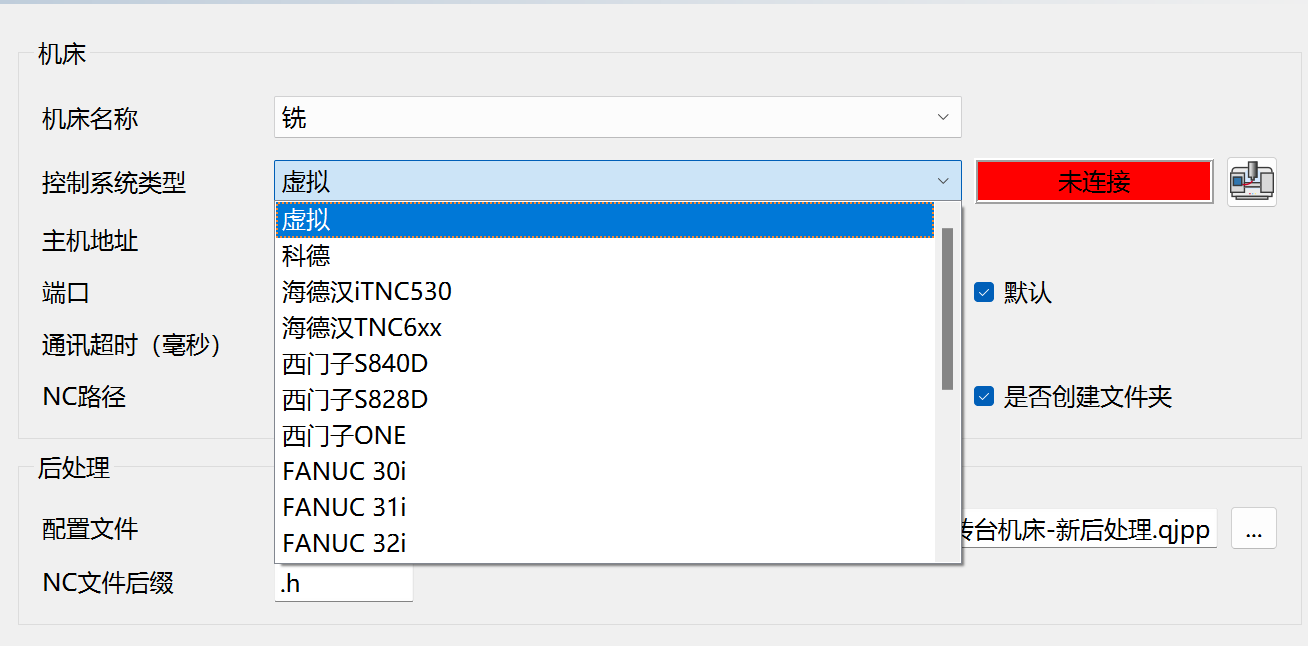Viewport: 1308px width, 646px height.
Task: Toggle the 默认 checkbox
Action: coord(984,292)
